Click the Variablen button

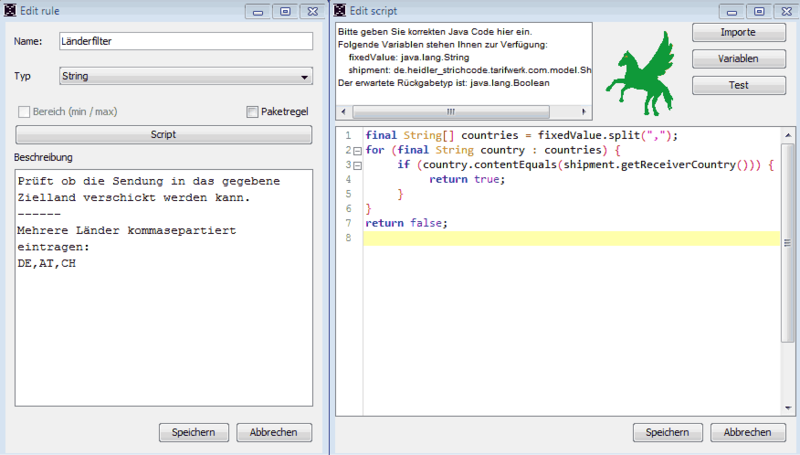point(738,59)
